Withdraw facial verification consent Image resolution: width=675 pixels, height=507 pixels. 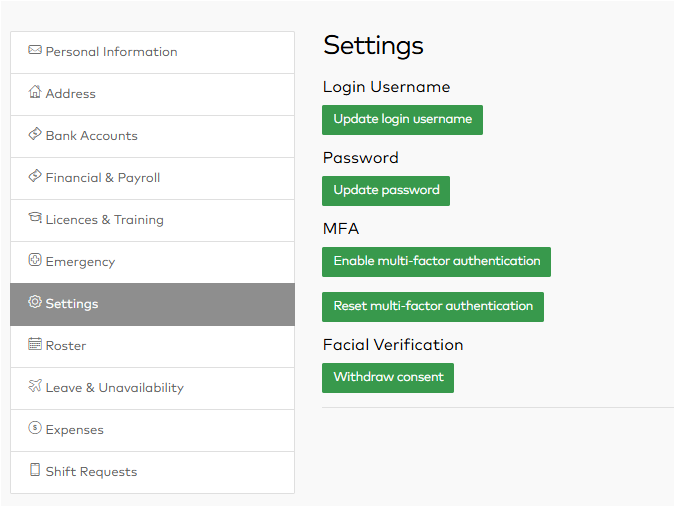[388, 378]
